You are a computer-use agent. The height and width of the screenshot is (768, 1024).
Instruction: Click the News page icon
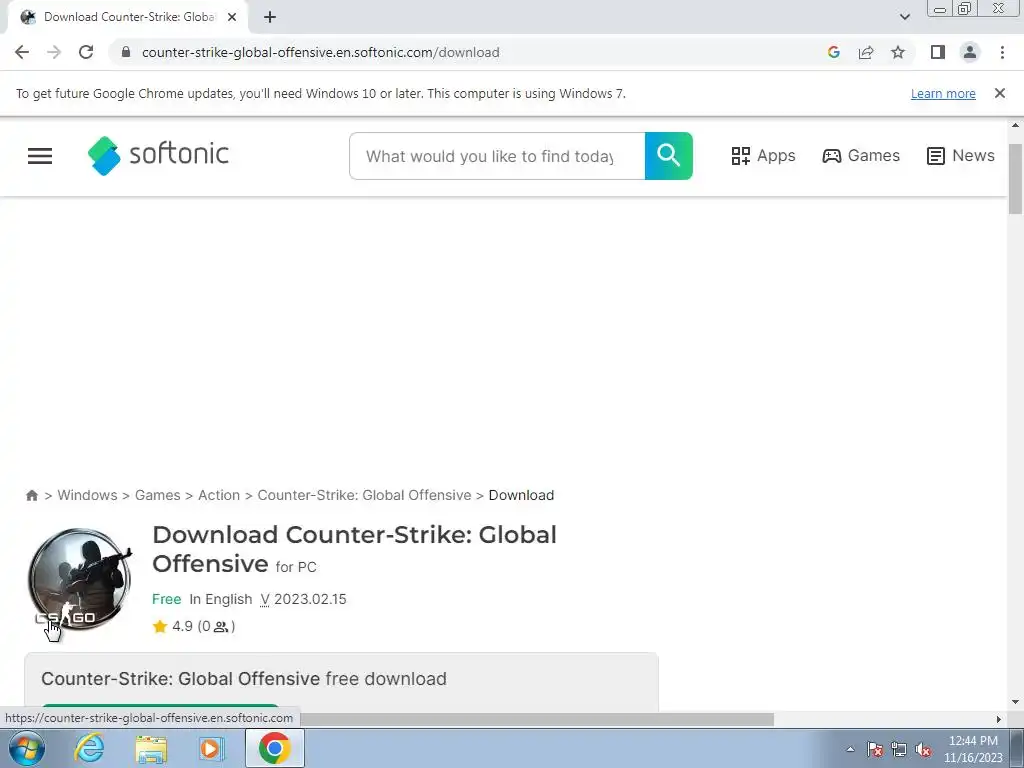click(935, 155)
